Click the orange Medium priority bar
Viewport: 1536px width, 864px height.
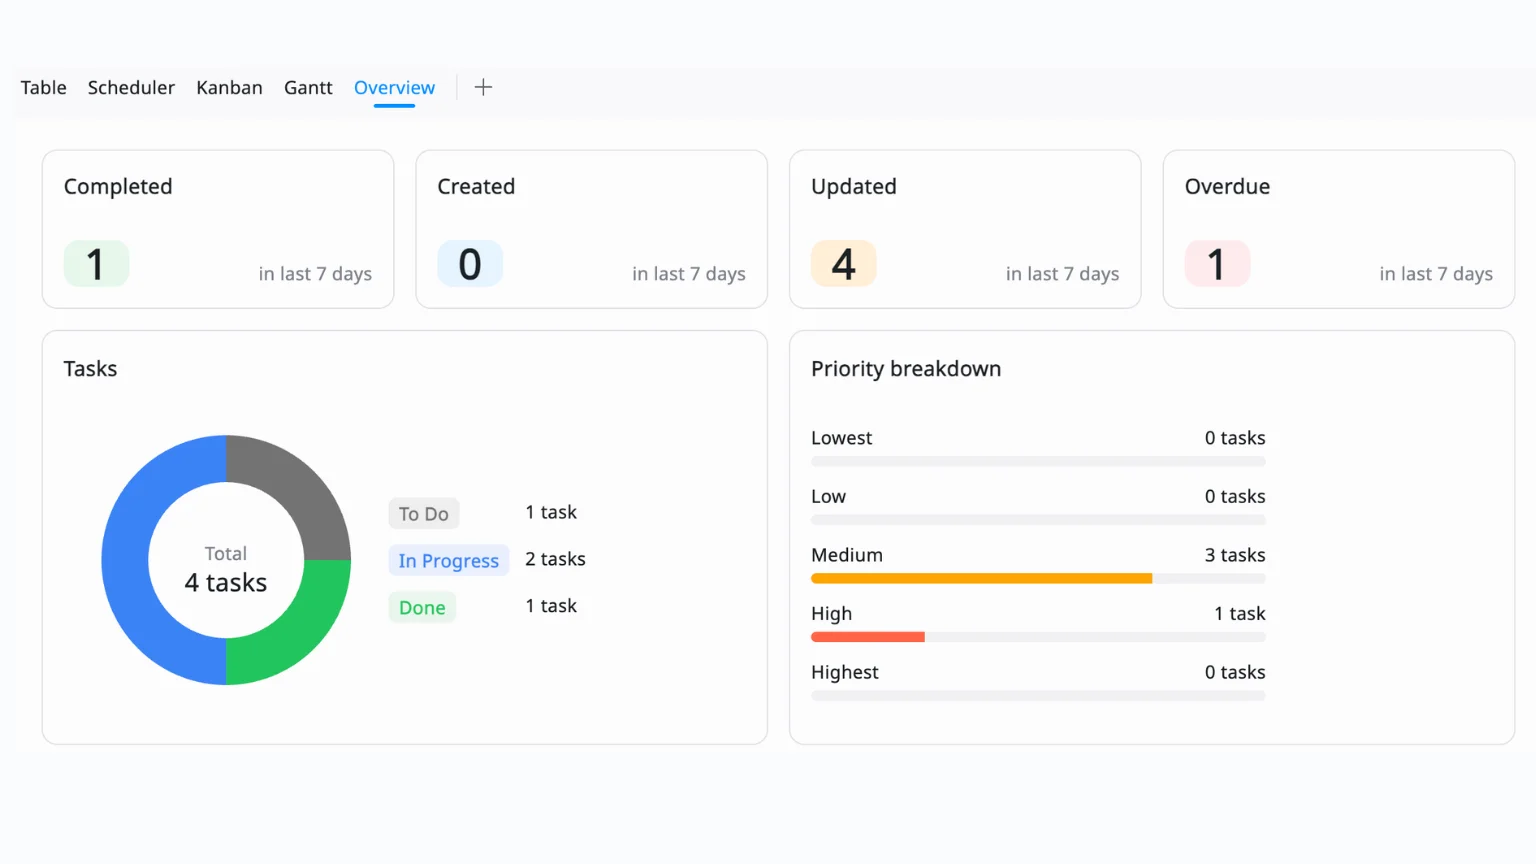click(x=981, y=578)
